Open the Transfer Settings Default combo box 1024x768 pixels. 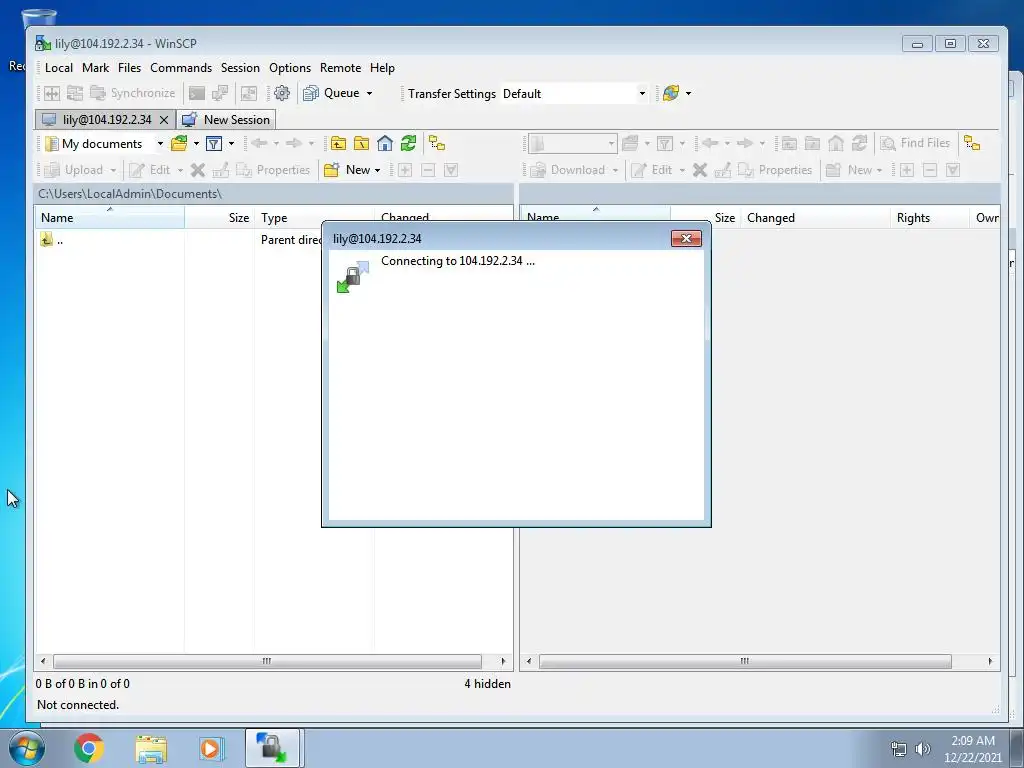tap(574, 93)
